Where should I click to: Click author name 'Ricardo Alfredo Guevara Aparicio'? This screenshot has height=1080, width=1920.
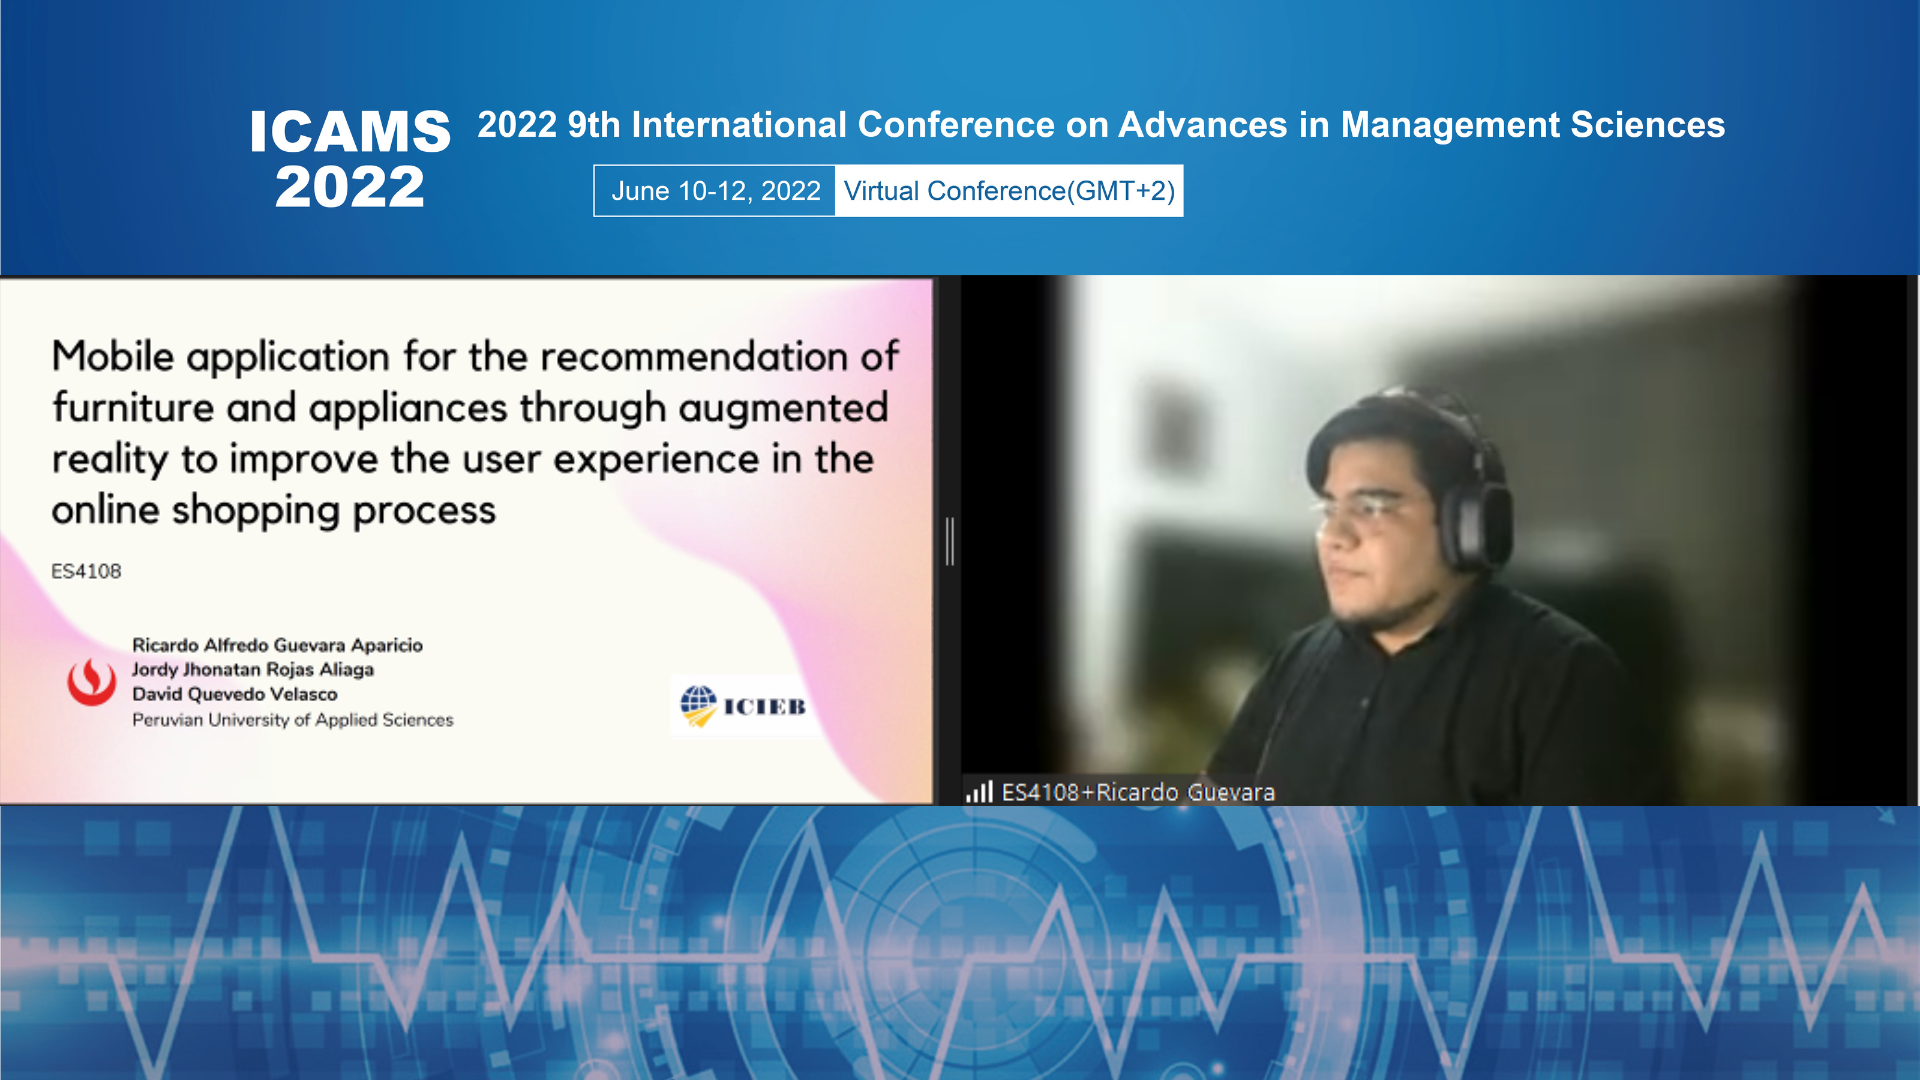click(x=277, y=645)
